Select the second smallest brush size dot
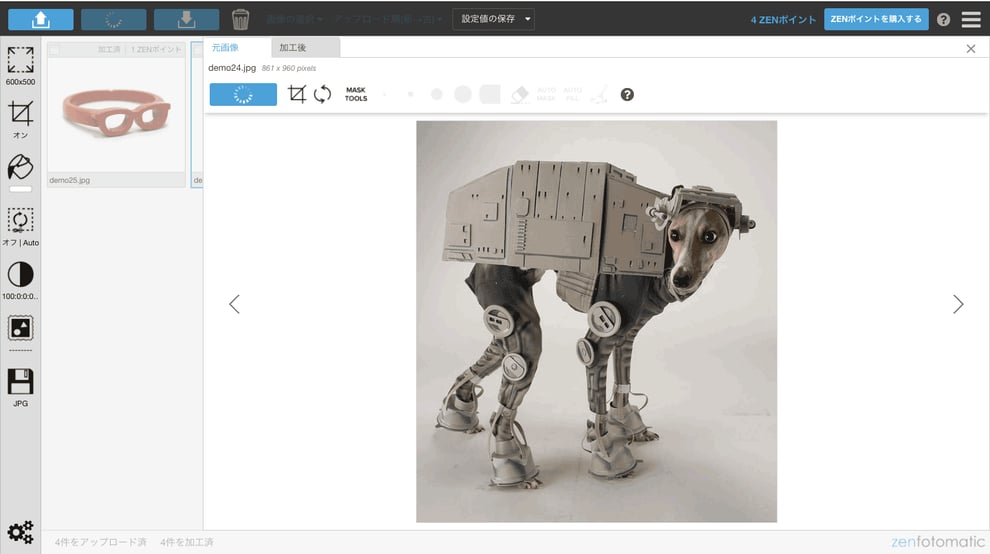The image size is (990, 554). (410, 95)
